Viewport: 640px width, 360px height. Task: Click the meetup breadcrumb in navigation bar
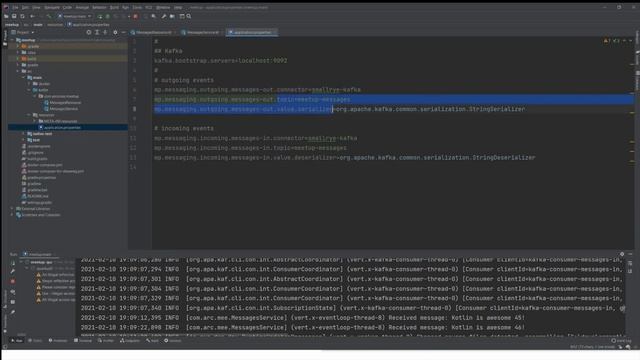tap(12, 24)
